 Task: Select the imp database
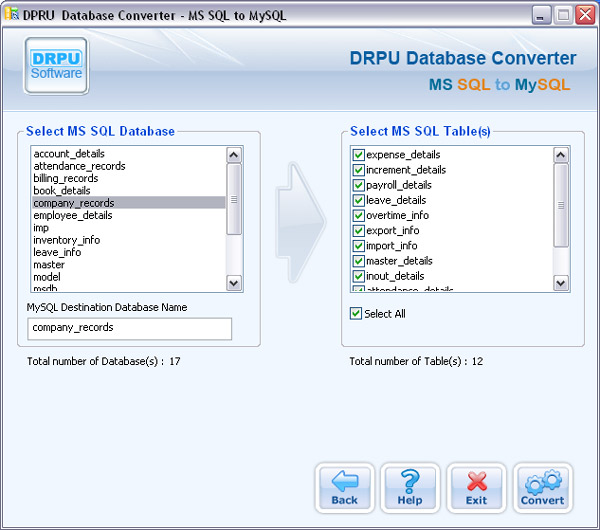click(x=129, y=227)
